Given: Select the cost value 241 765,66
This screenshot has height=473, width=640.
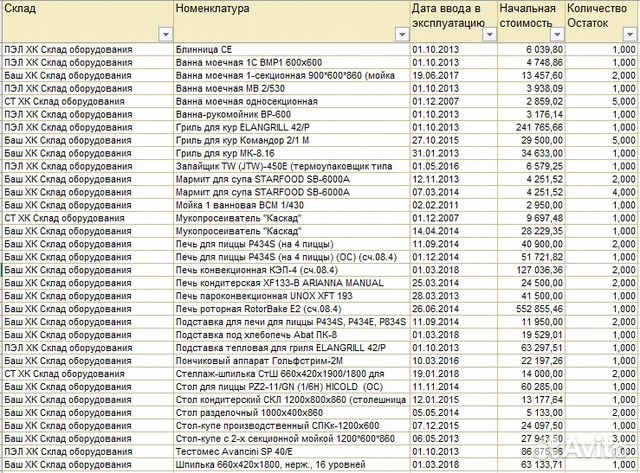Looking at the screenshot, I should point(531,127).
